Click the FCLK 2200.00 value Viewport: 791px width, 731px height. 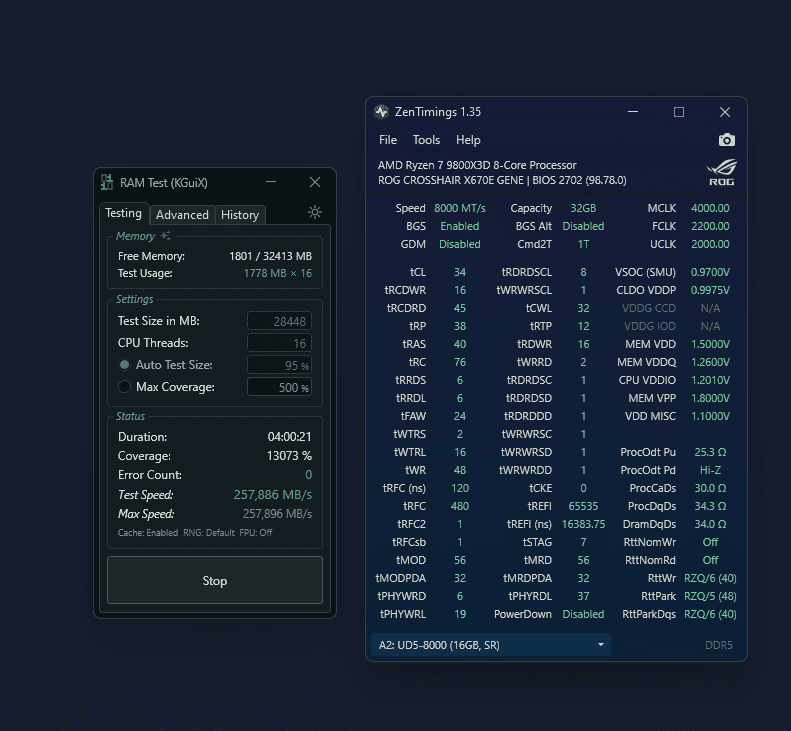710,226
